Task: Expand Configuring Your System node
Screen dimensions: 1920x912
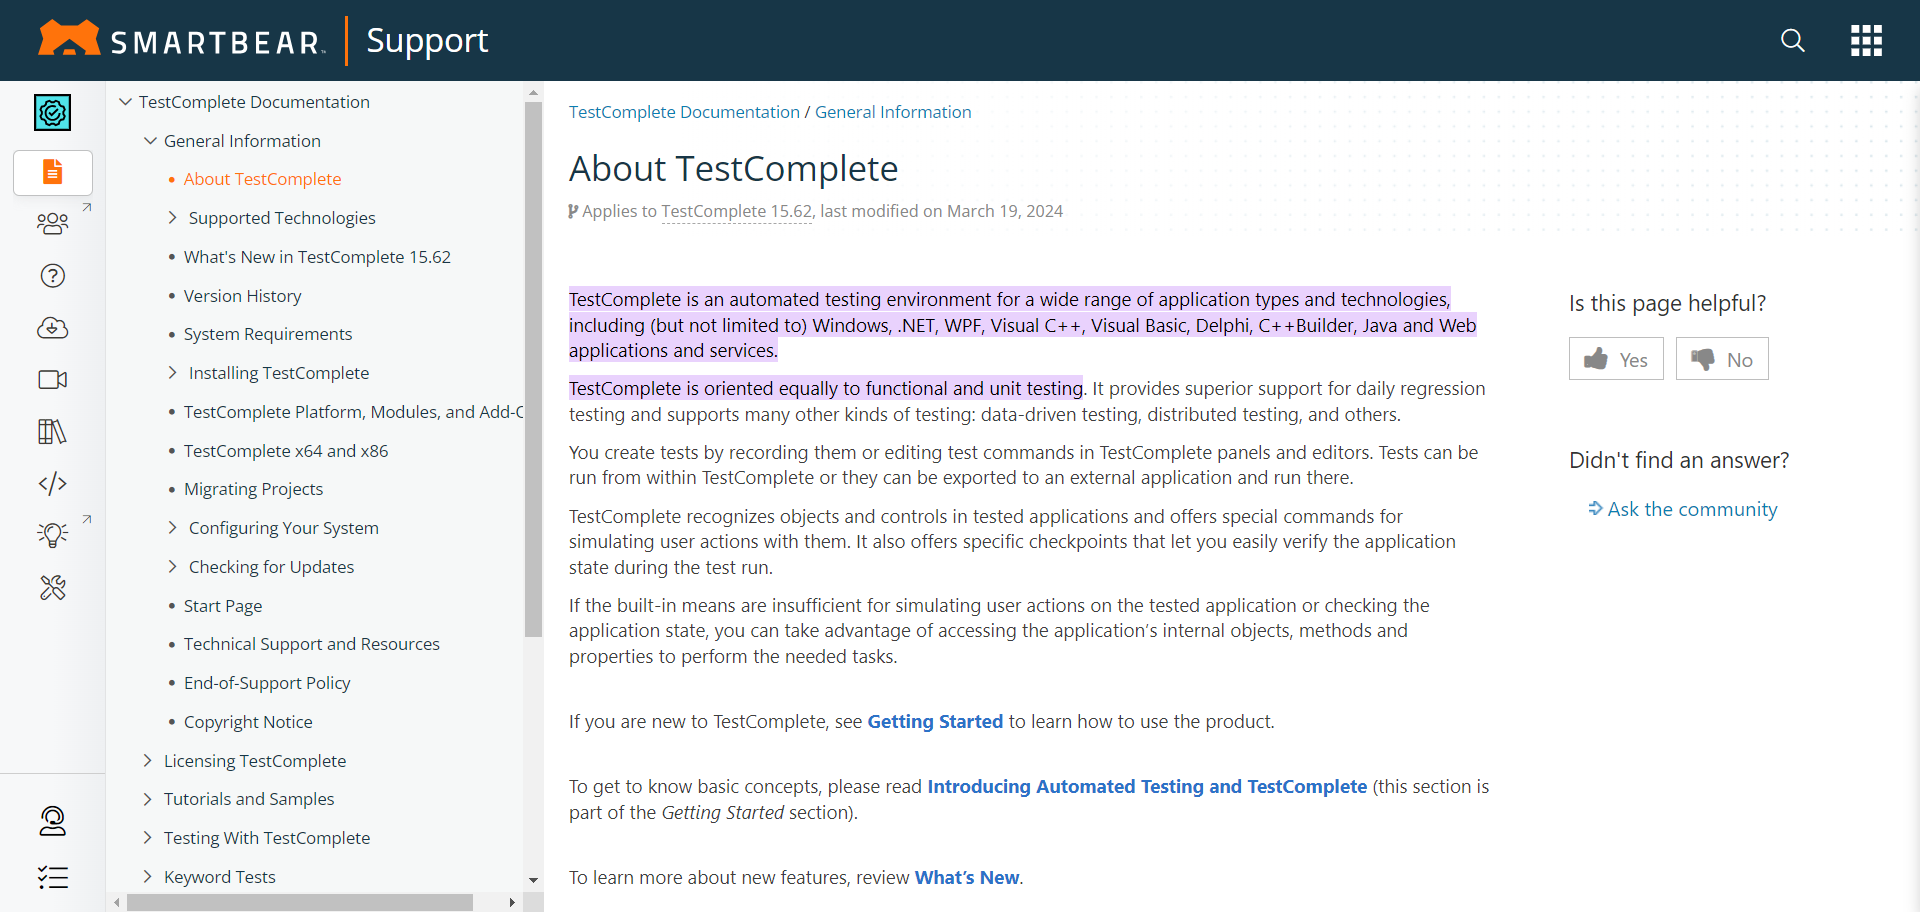Action: 172,528
